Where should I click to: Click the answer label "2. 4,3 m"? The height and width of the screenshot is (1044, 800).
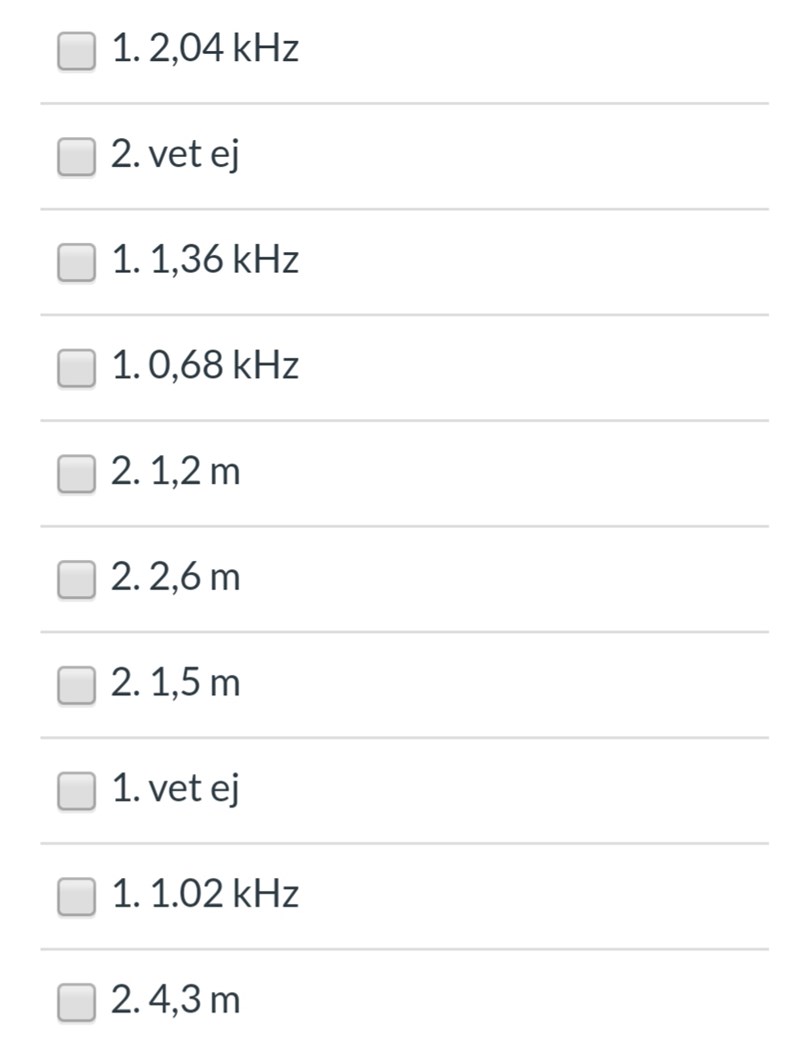176,1001
